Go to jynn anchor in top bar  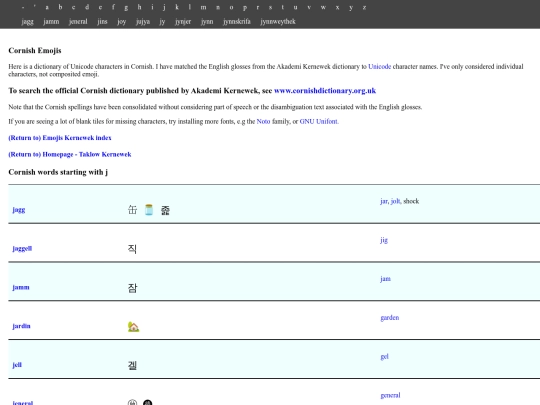tap(207, 22)
